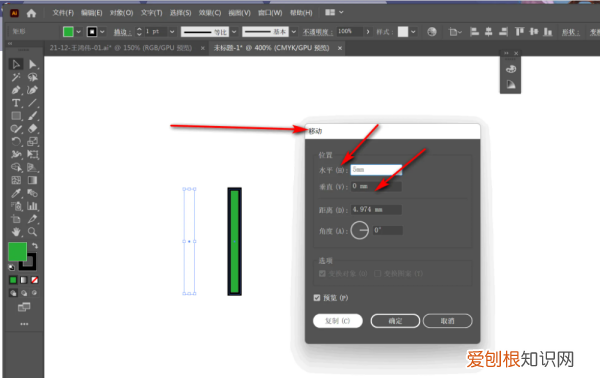Open the fill color dropdown arrow
600x378 pixels.
[78, 32]
